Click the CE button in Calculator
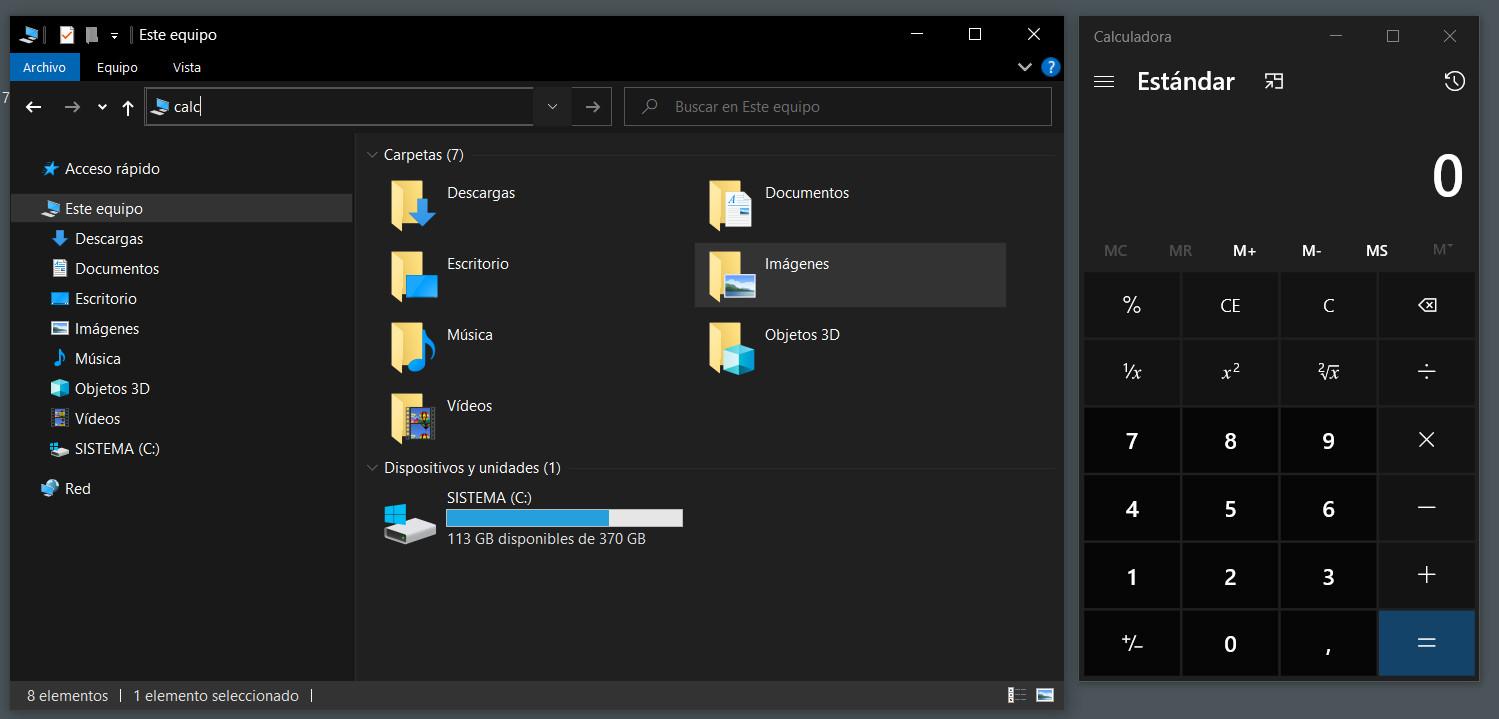1499x719 pixels. [1230, 305]
